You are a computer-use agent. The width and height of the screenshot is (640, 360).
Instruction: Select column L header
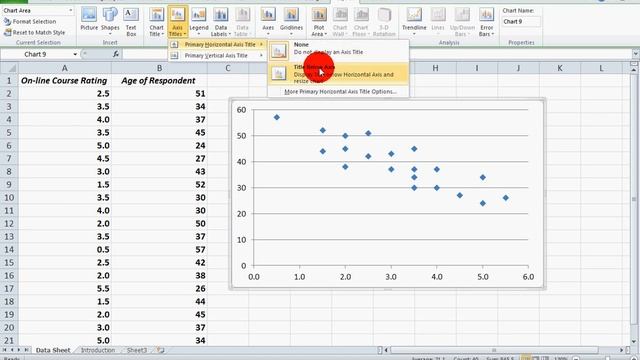(601, 68)
